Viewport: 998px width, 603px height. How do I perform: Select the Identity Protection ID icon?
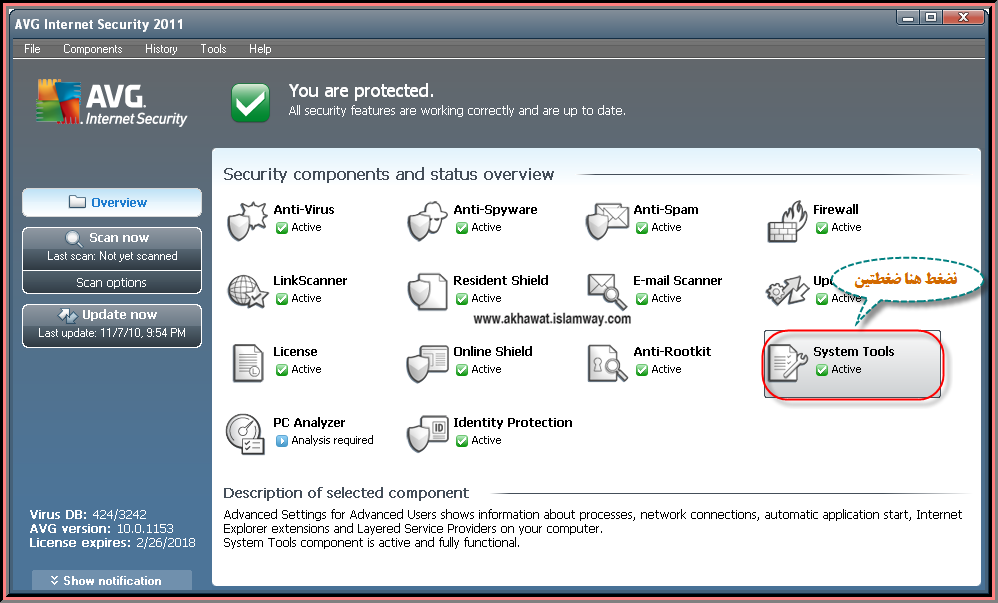click(427, 434)
